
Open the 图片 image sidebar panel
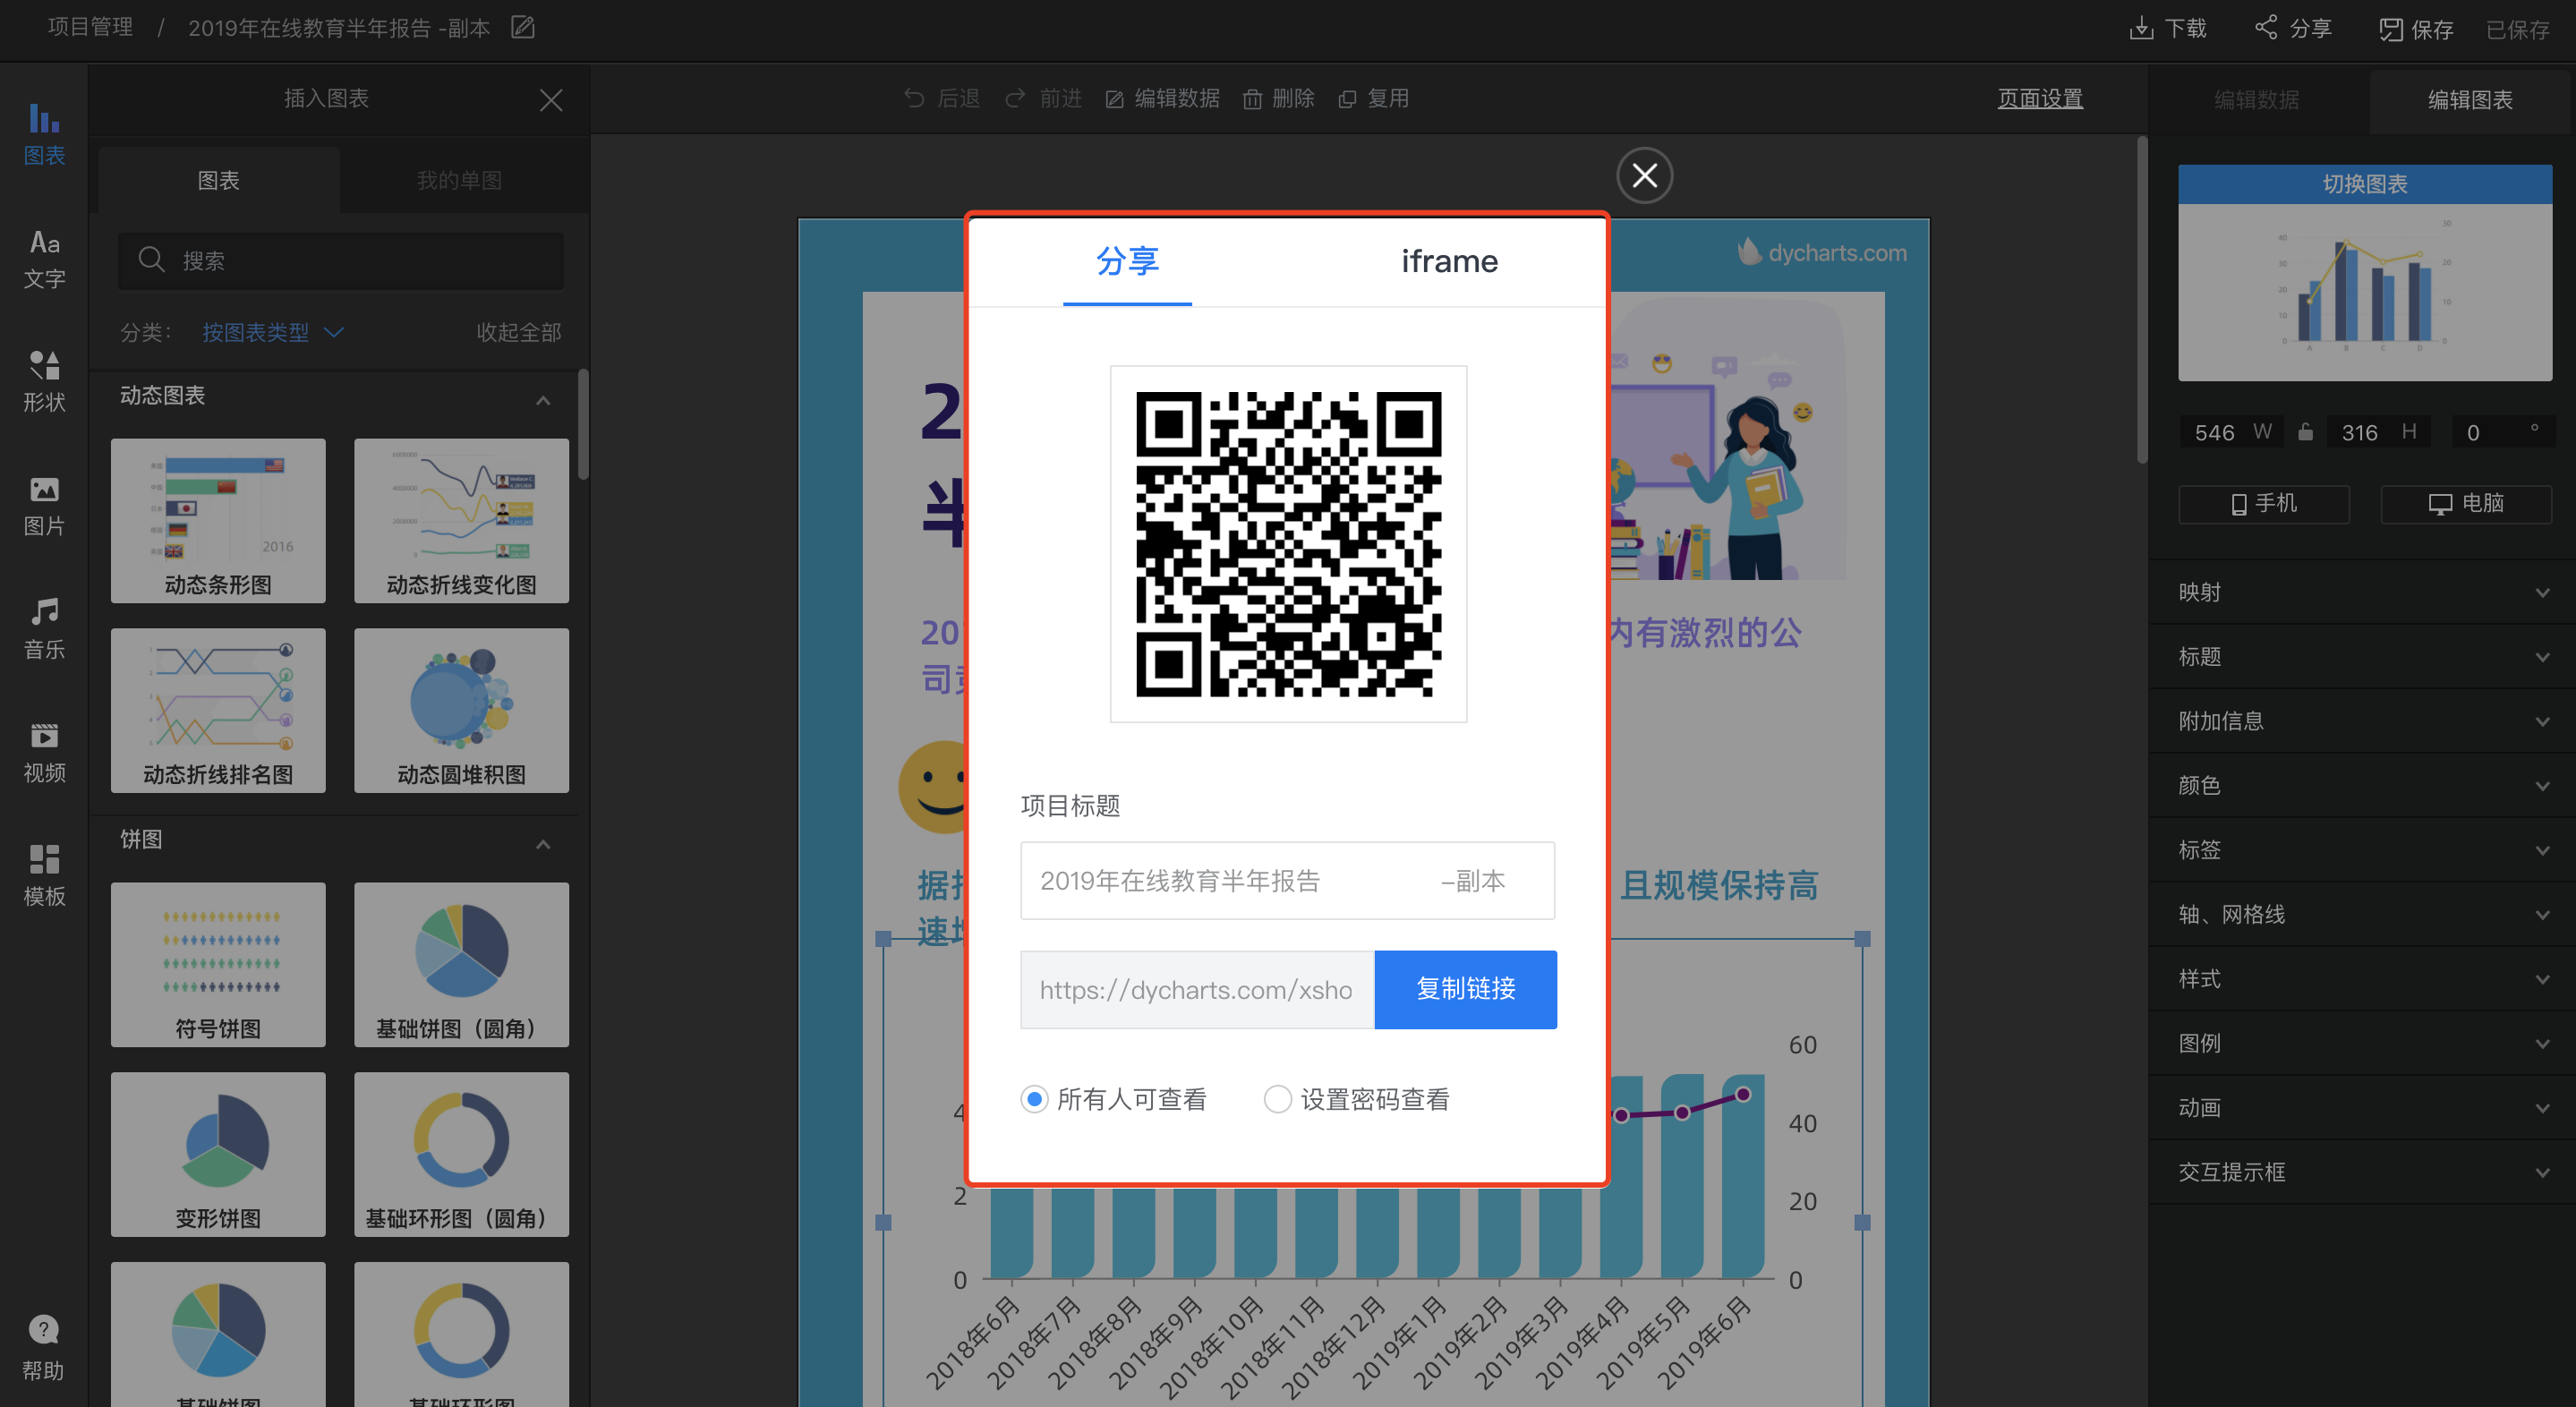[x=44, y=506]
